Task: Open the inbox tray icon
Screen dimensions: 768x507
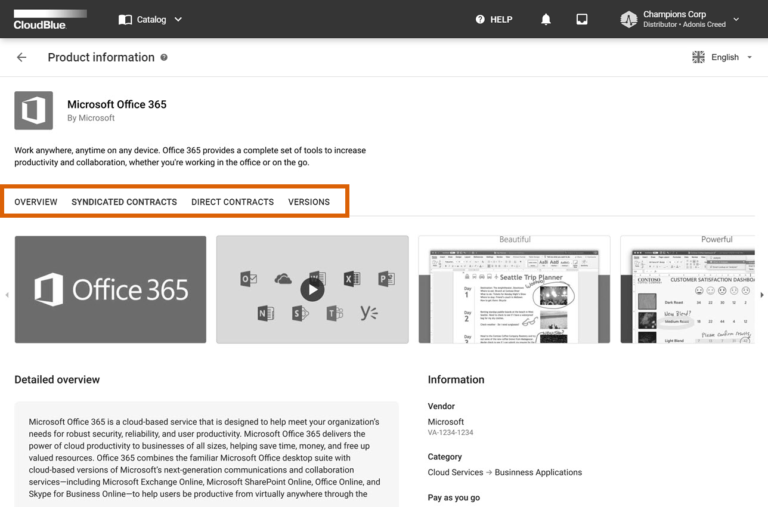Action: tap(582, 19)
